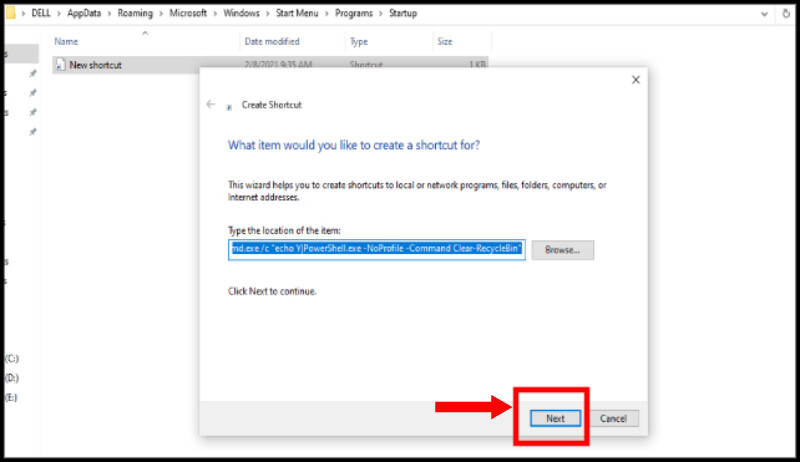The image size is (800, 462).
Task: Click the Startup breadcrumb segment
Action: point(403,13)
